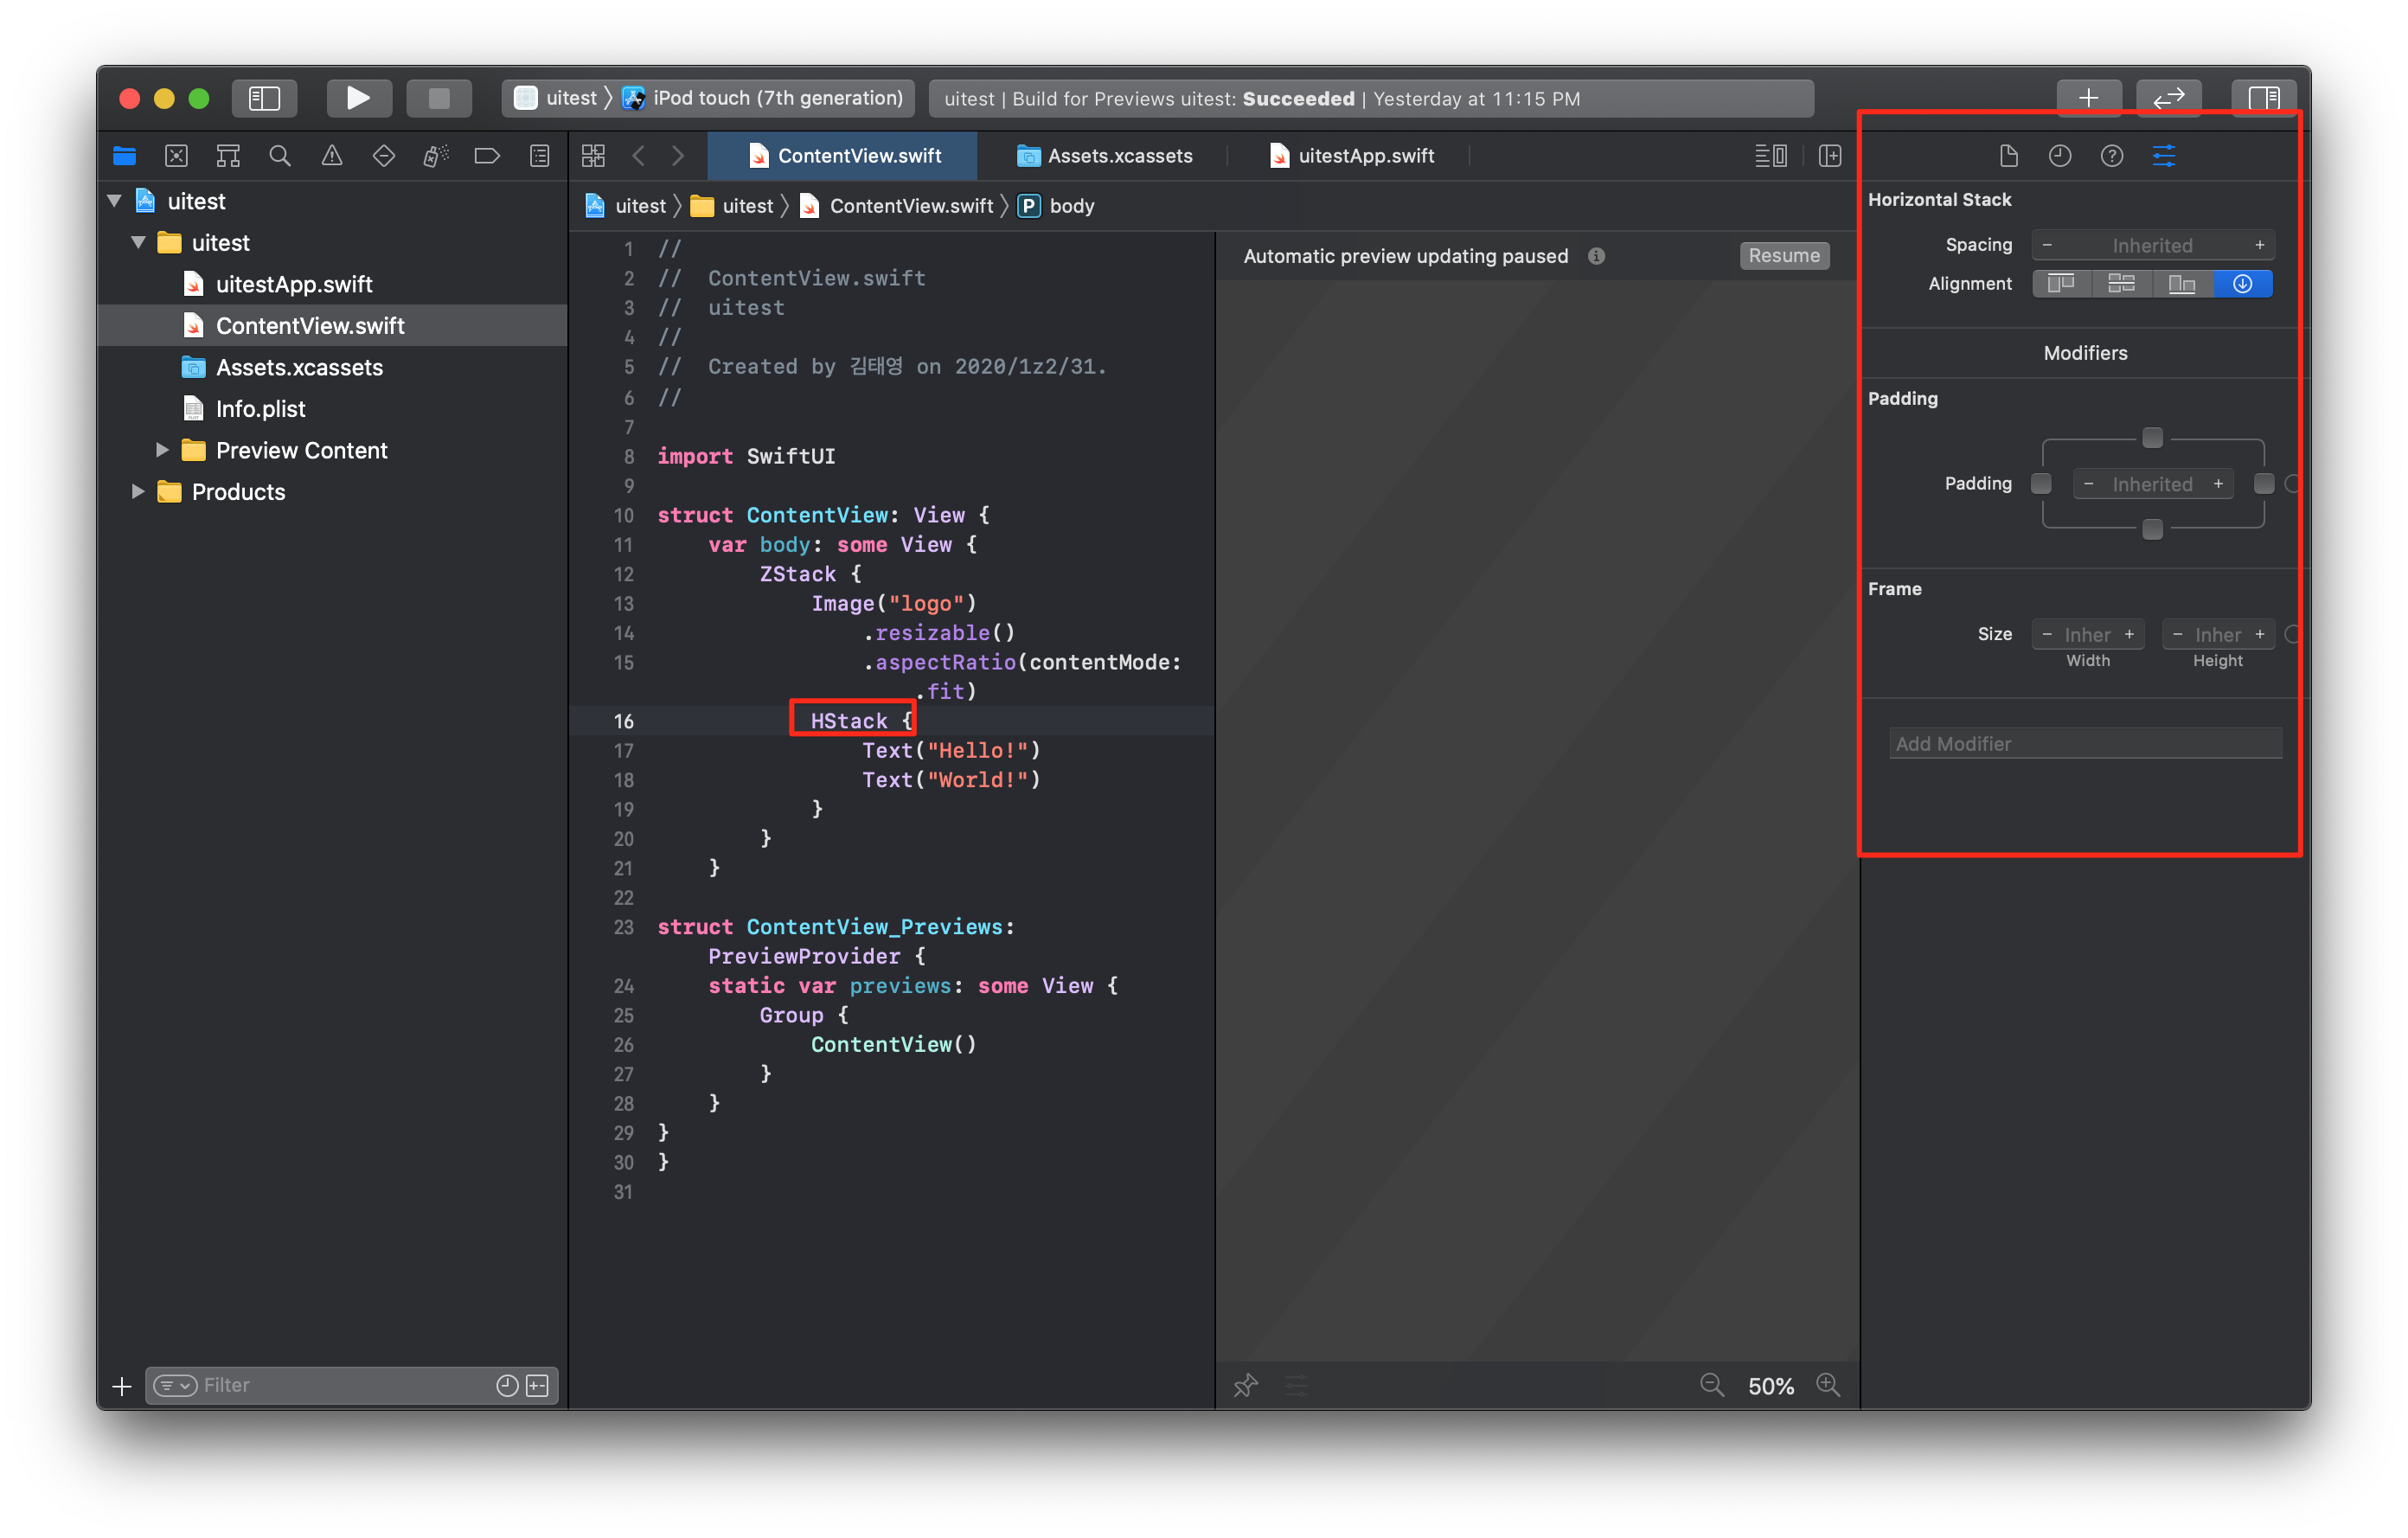The width and height of the screenshot is (2408, 1538).
Task: Pin the preview with pin icon
Action: pos(1245,1385)
